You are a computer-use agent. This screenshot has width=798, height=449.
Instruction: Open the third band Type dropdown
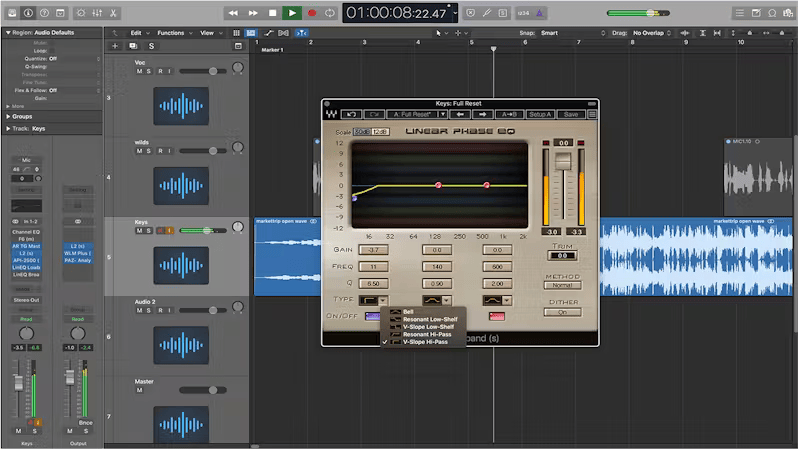tap(506, 301)
